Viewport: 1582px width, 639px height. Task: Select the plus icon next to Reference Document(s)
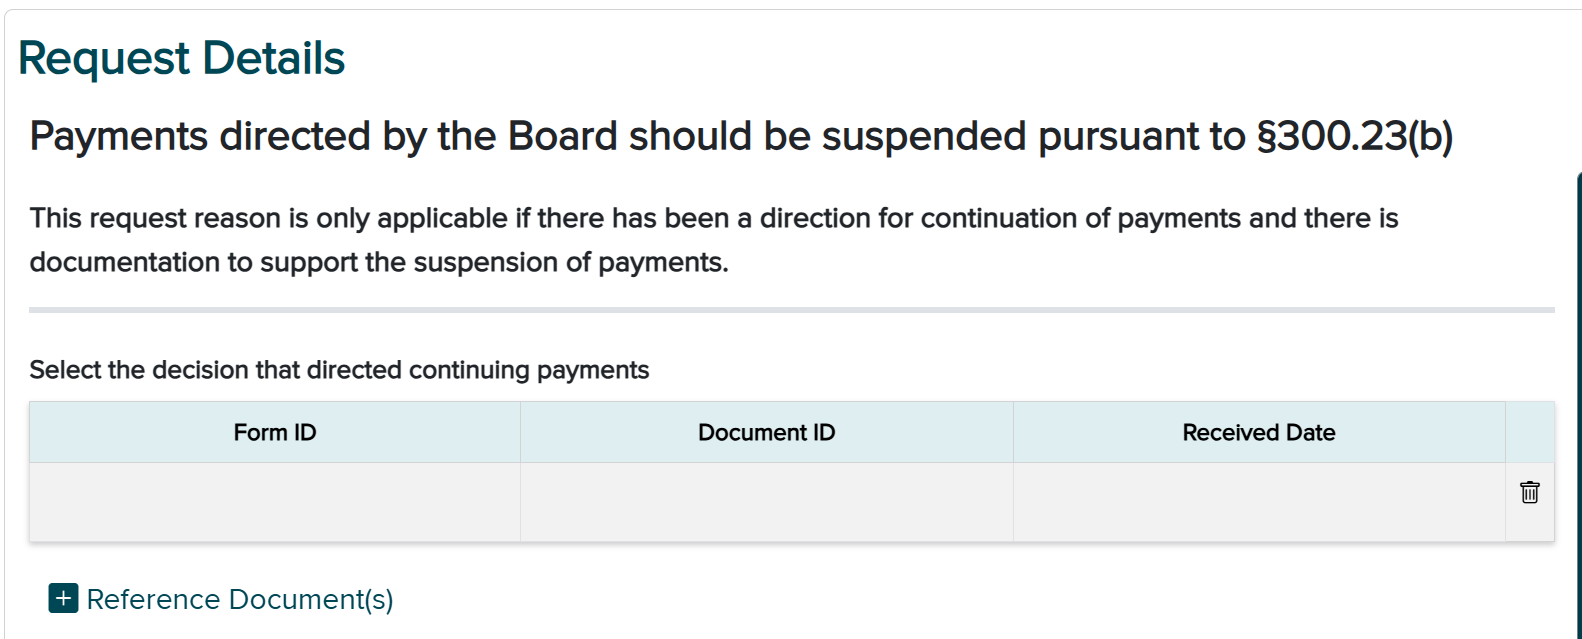(63, 598)
